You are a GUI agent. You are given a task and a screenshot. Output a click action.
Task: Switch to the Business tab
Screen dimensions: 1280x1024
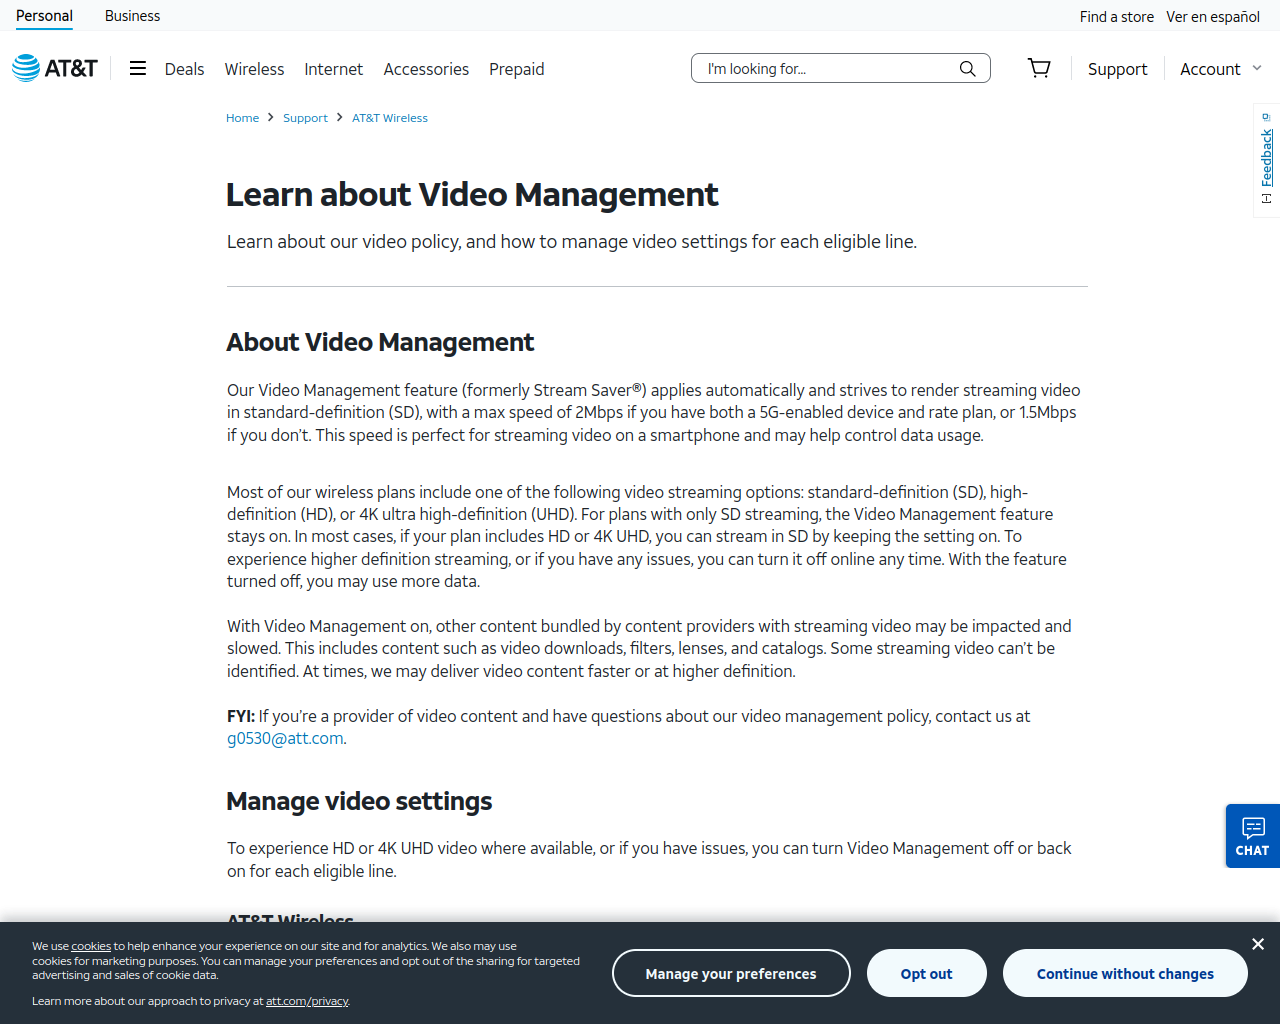coord(132,16)
